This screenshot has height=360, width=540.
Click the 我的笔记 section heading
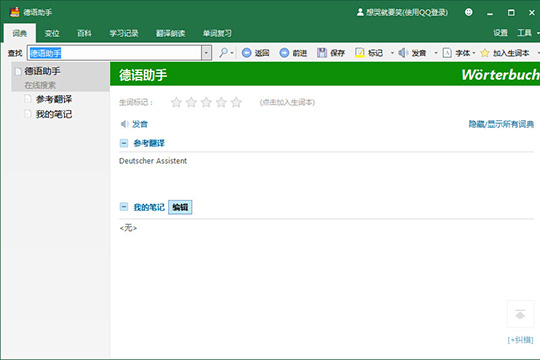pos(149,207)
